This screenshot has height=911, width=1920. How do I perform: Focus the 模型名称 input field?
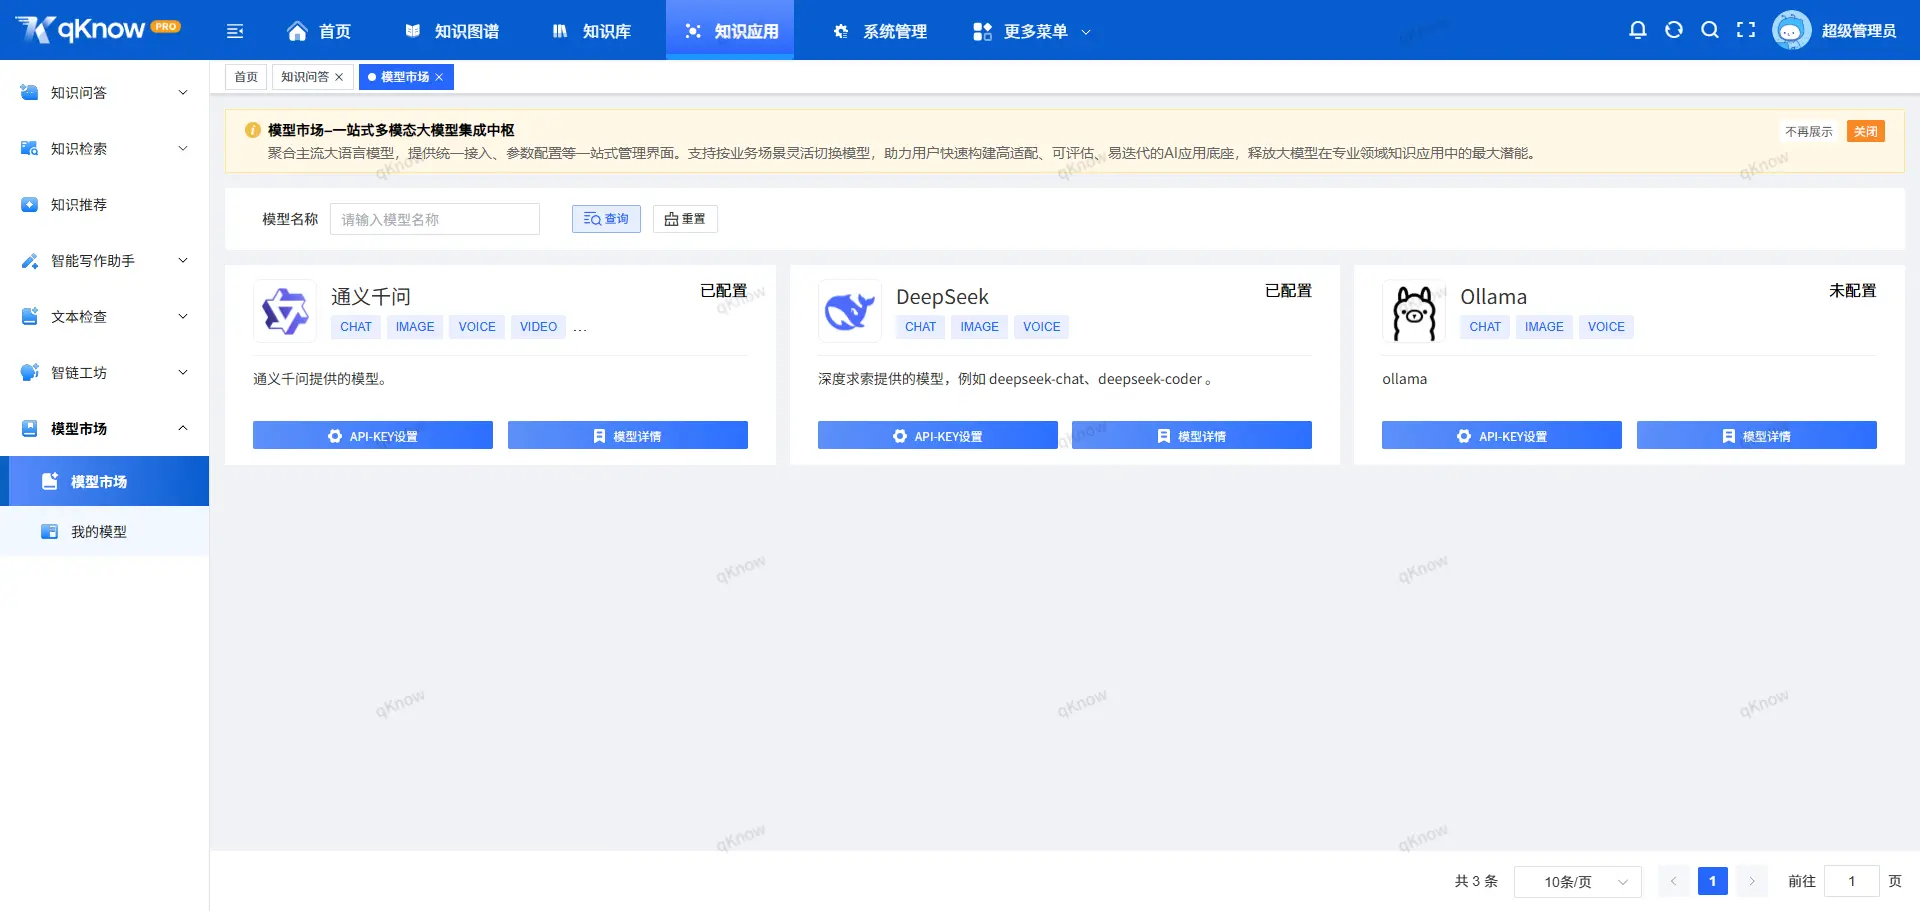click(435, 219)
